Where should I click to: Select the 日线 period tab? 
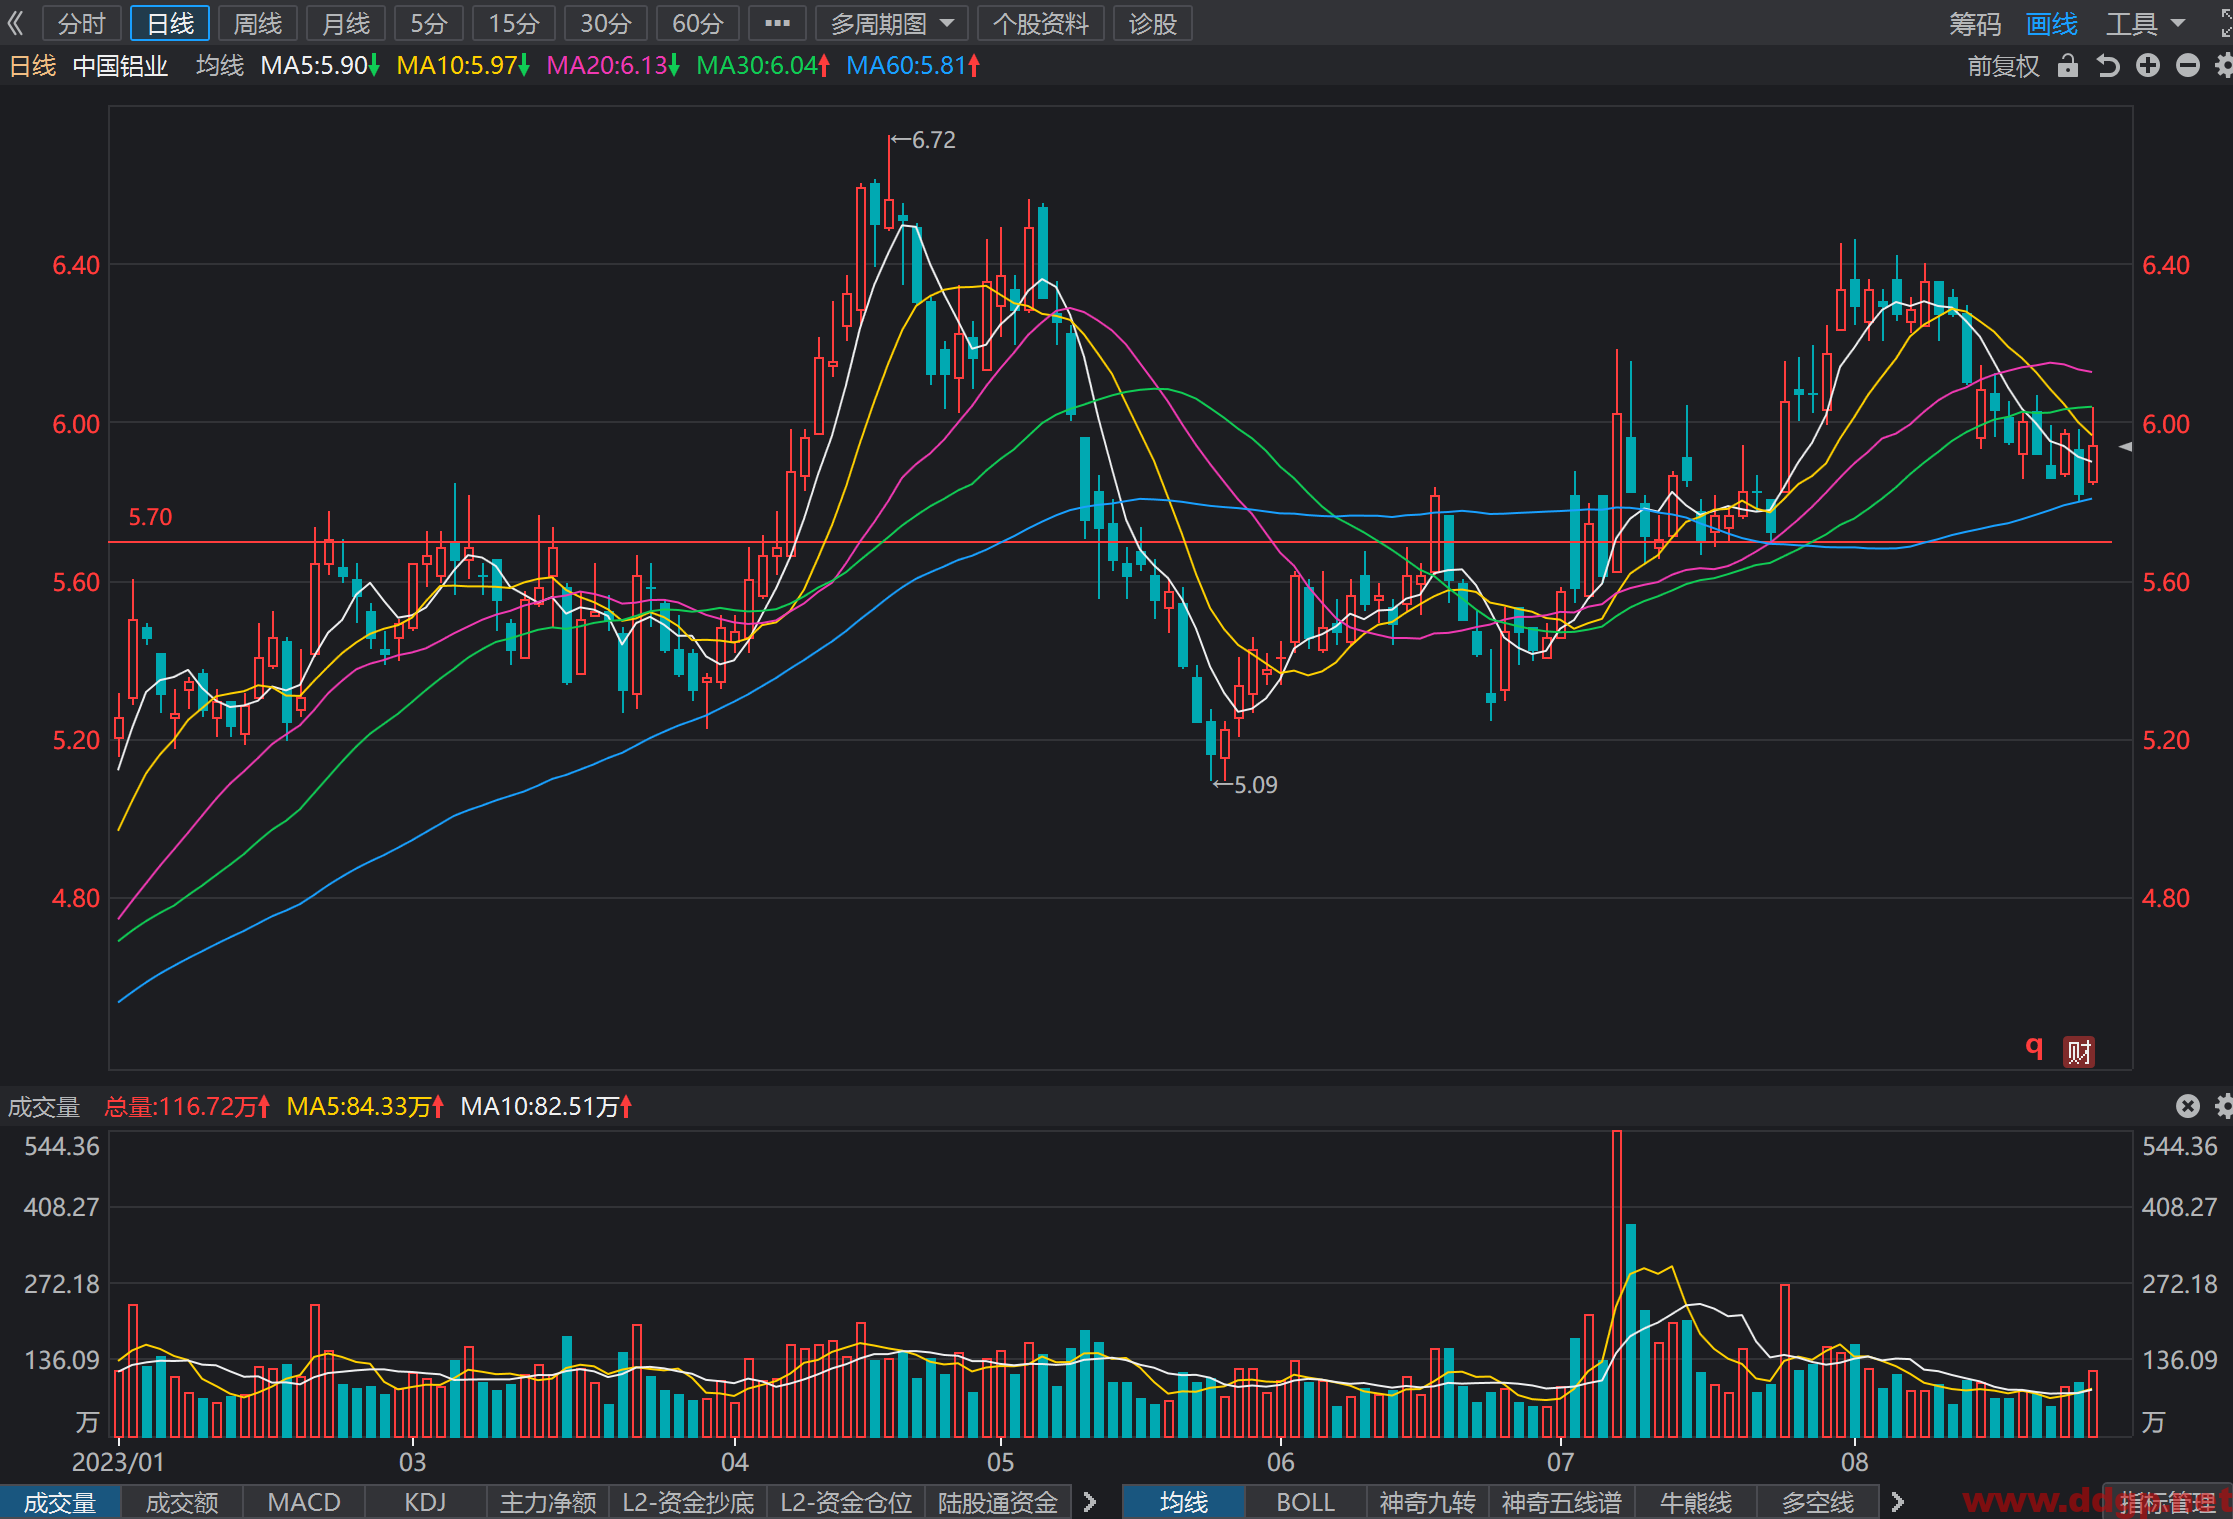tap(170, 23)
